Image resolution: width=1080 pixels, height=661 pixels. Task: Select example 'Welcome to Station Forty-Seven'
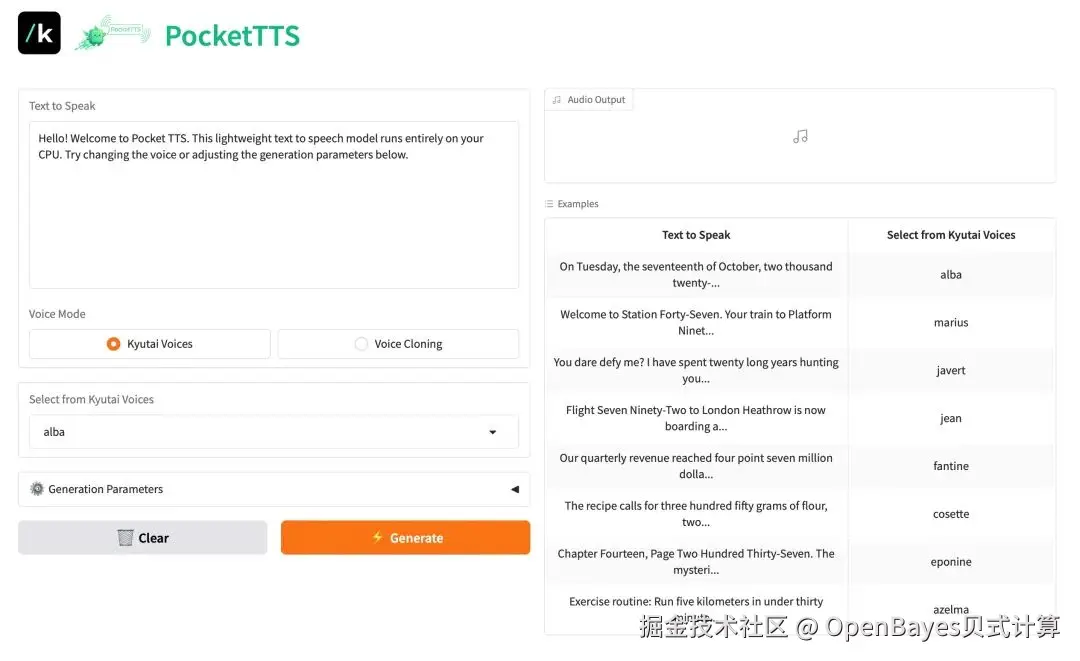tap(696, 322)
